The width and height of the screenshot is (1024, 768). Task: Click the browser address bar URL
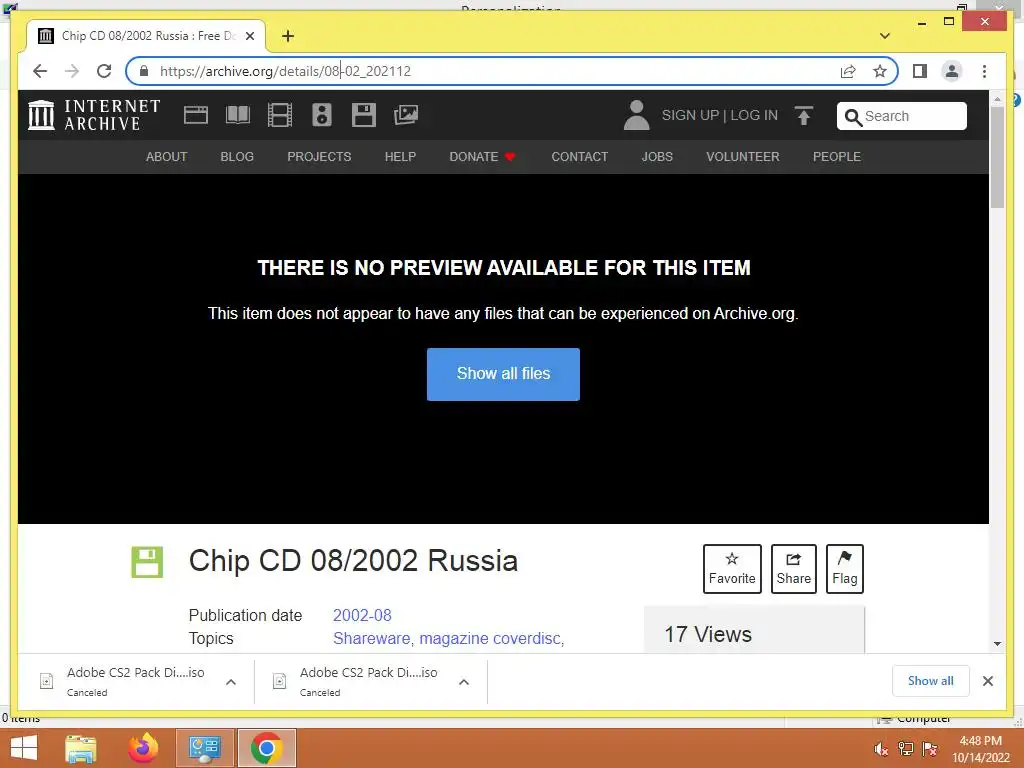point(285,71)
